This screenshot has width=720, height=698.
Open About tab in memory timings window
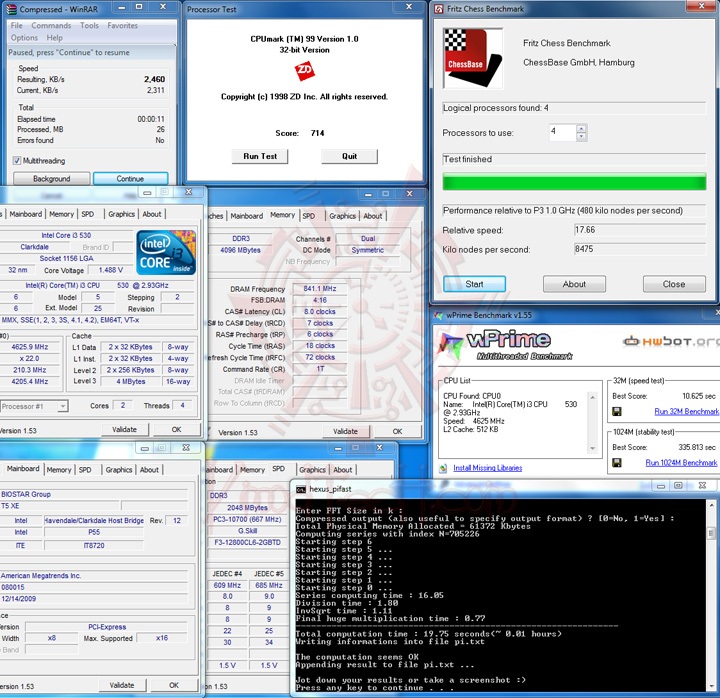[x=372, y=216]
